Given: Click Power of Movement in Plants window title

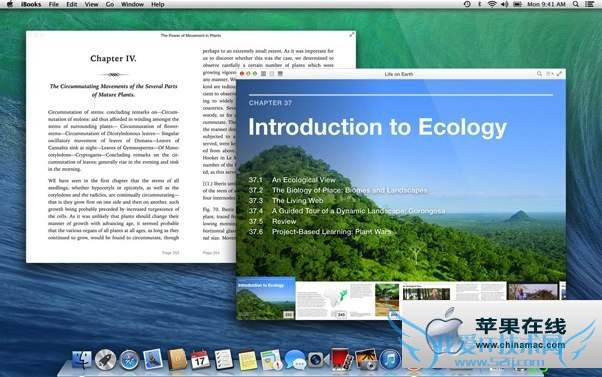Looking at the screenshot, I should (191, 35).
